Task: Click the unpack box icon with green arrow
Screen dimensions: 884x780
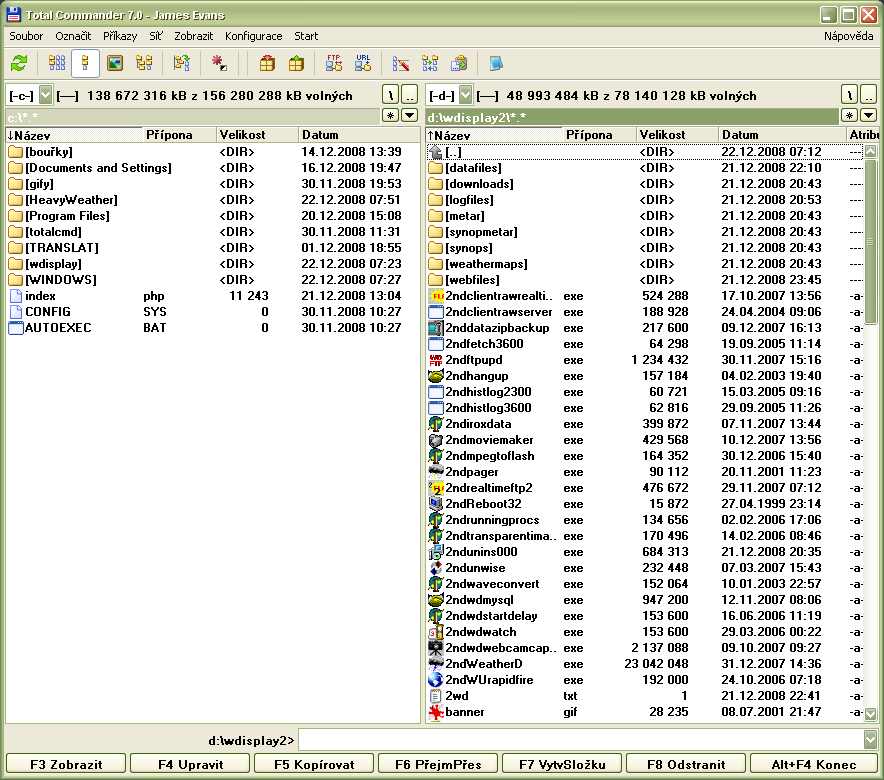Action: (x=297, y=63)
